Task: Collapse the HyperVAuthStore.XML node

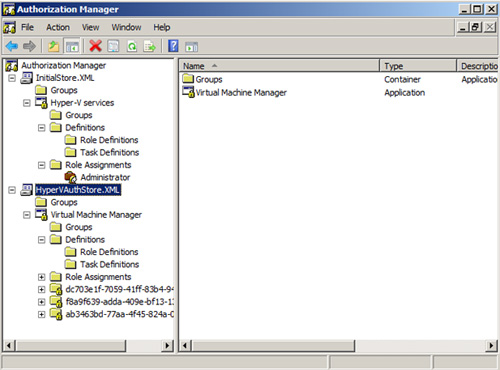Action: [x=12, y=190]
